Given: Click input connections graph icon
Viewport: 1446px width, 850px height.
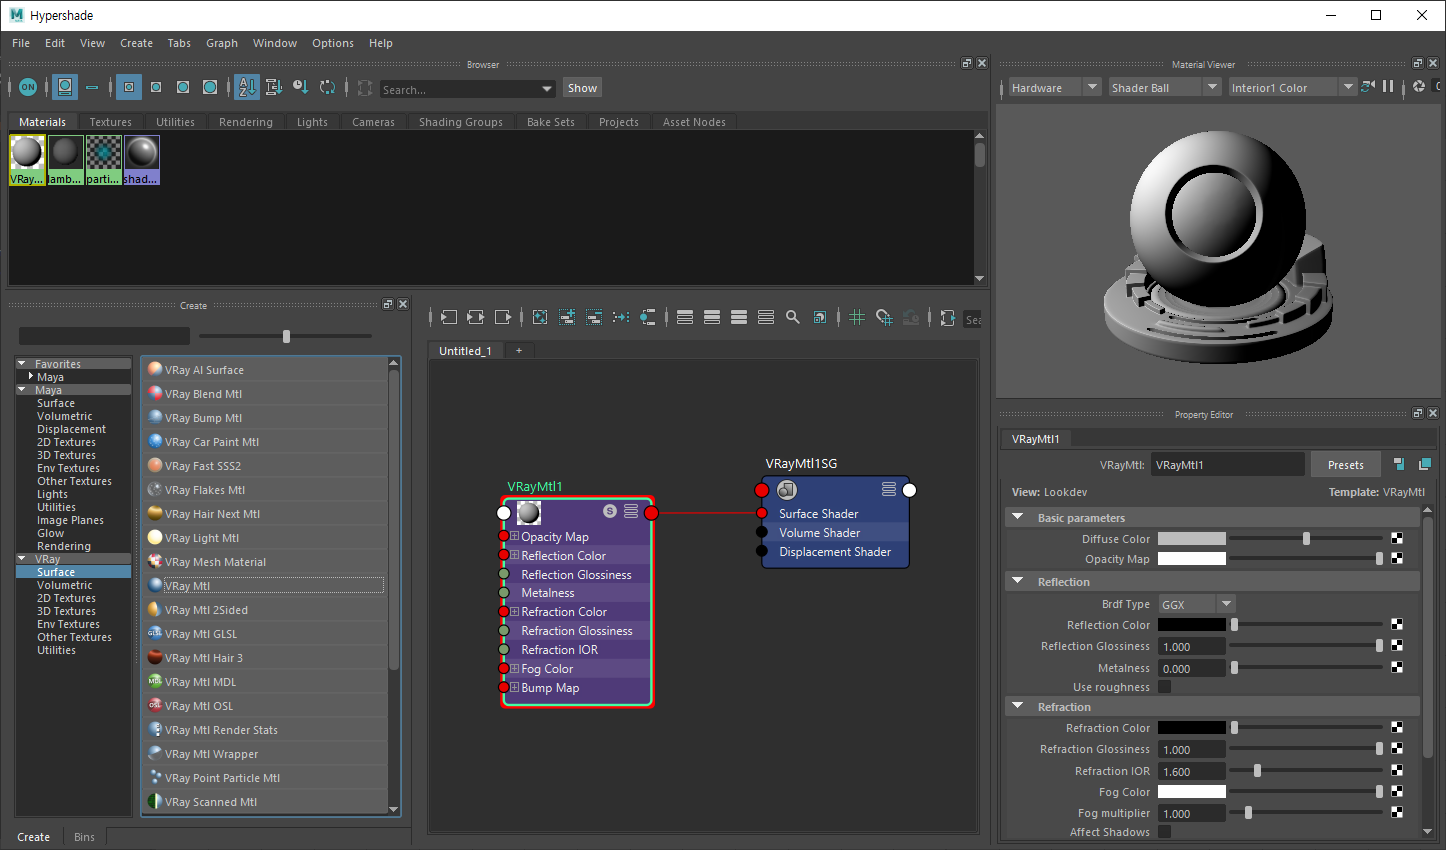Looking at the screenshot, I should pyautogui.click(x=449, y=317).
